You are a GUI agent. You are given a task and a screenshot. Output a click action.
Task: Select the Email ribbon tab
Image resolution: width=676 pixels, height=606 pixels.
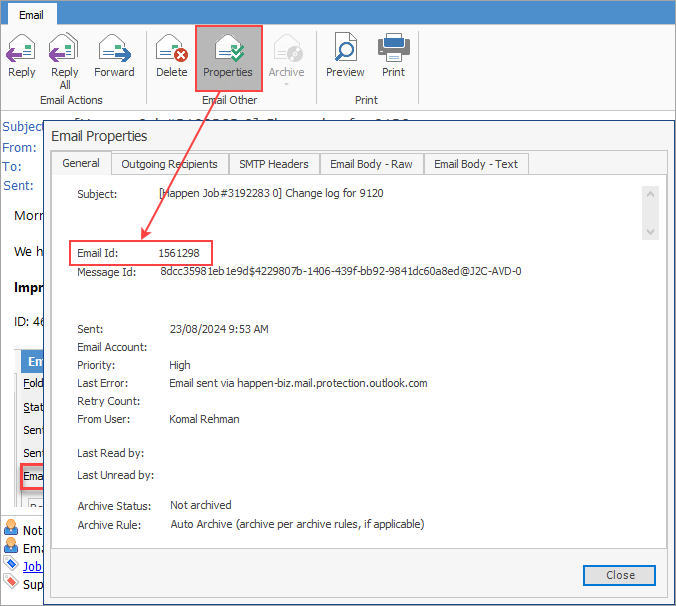pos(31,15)
